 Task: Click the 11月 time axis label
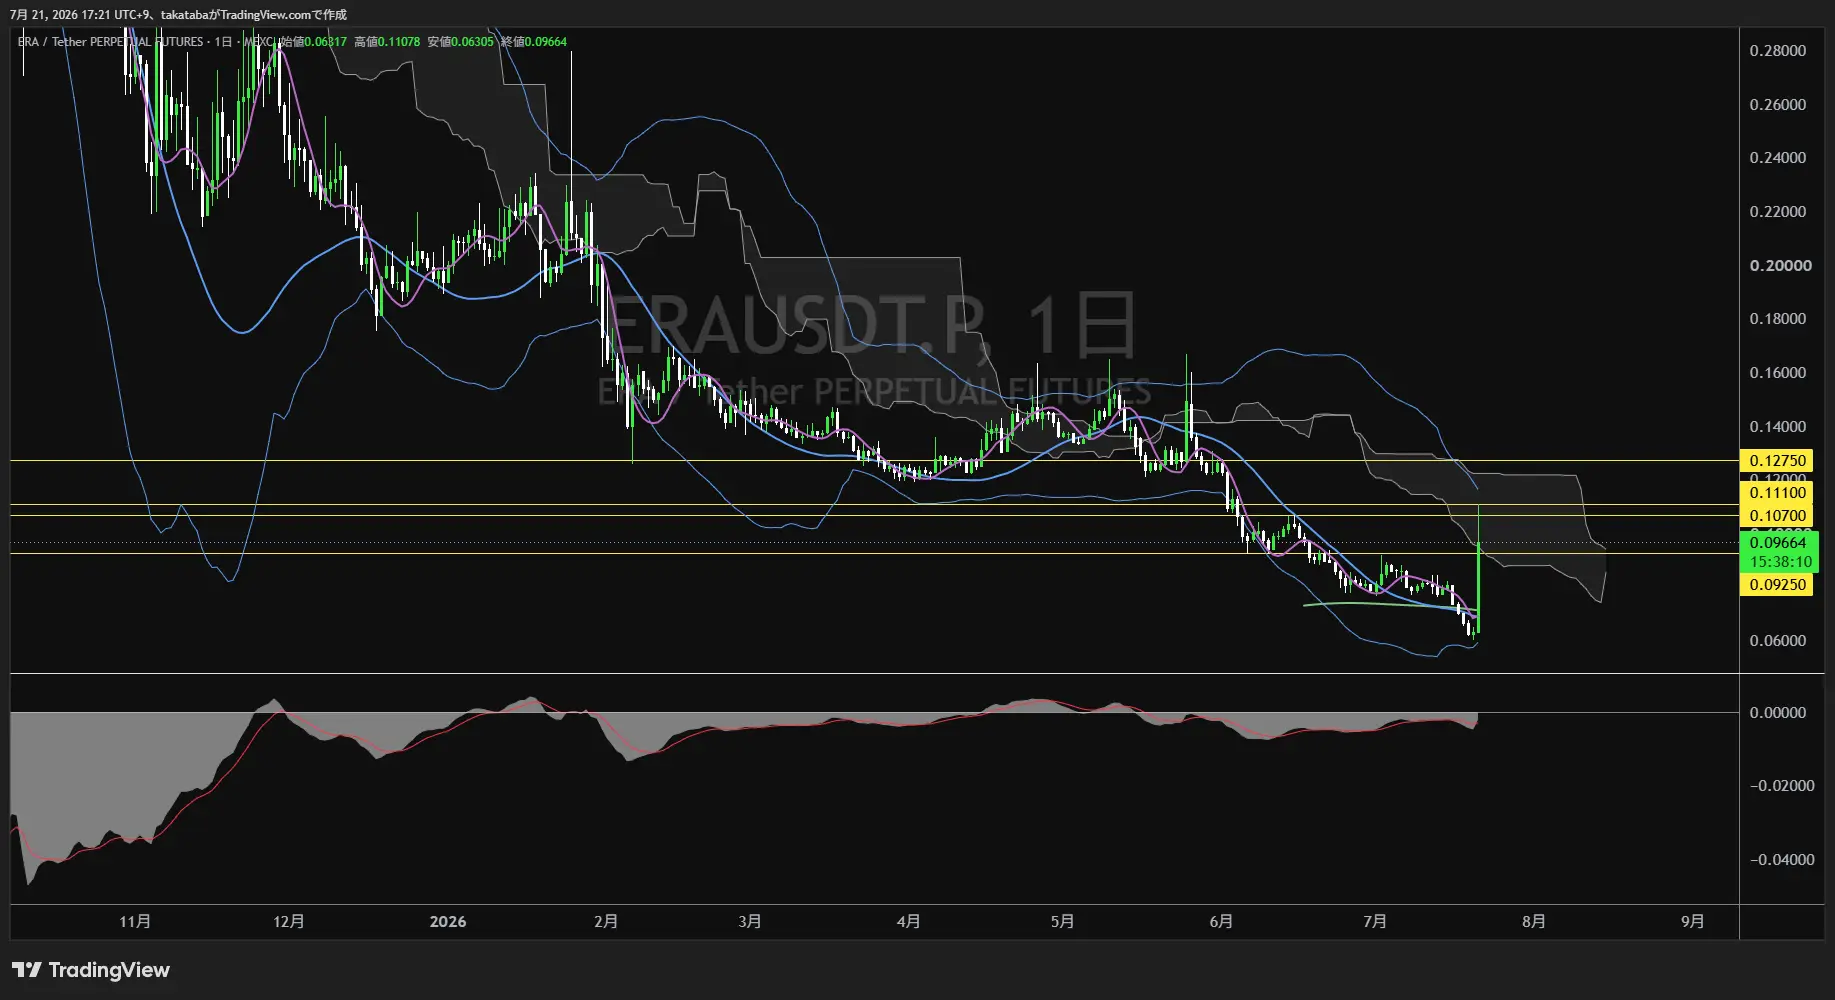click(135, 921)
